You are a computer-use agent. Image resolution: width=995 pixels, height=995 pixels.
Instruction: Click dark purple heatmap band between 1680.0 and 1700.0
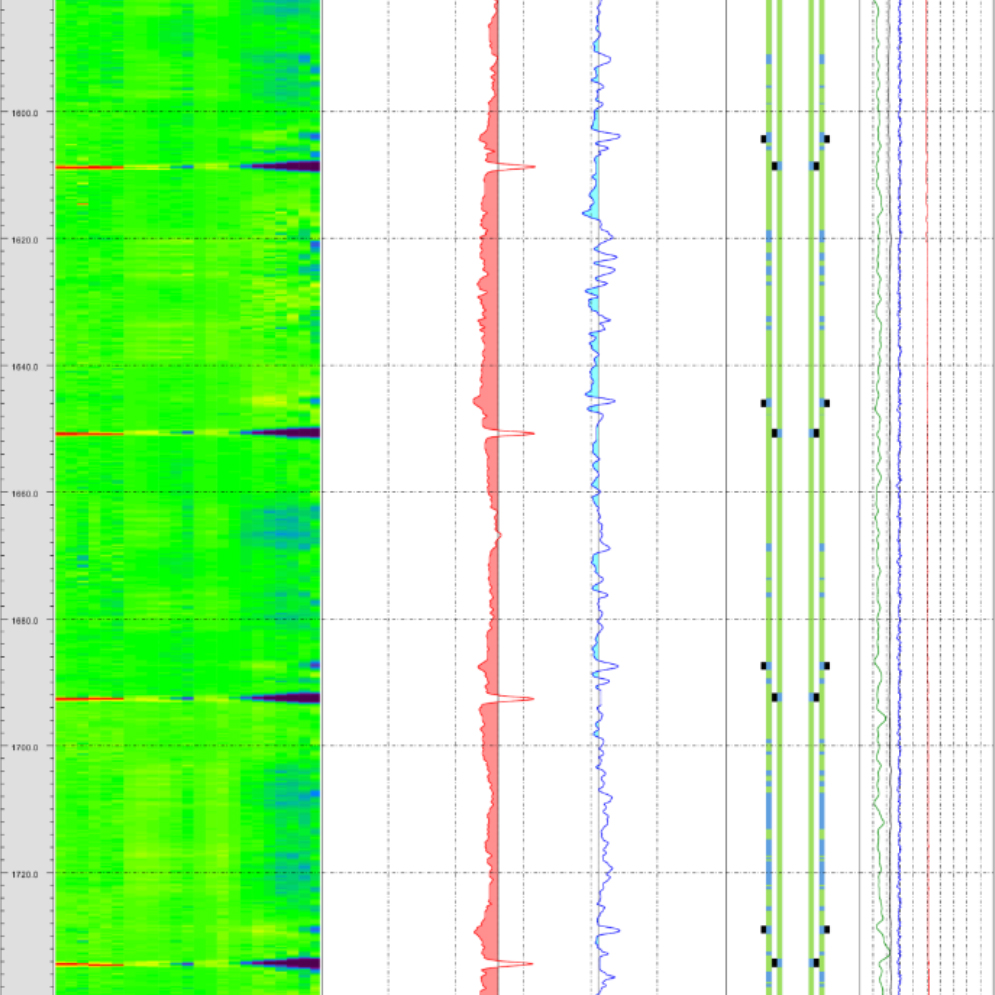point(285,698)
